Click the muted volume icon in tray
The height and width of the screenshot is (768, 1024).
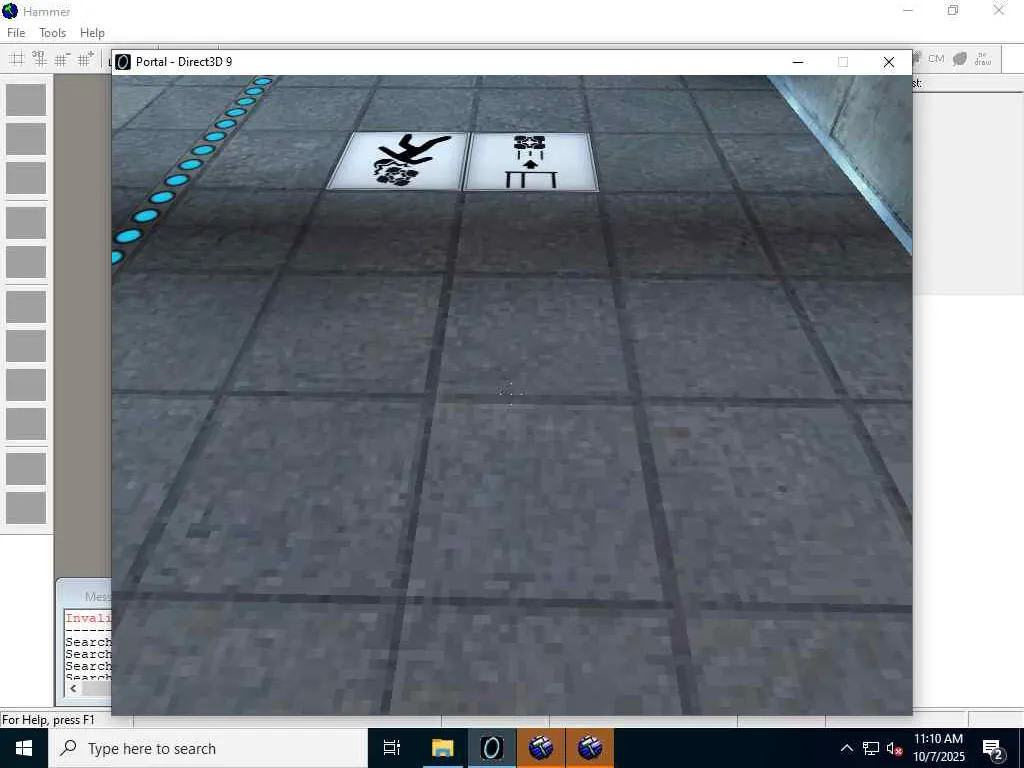click(894, 748)
